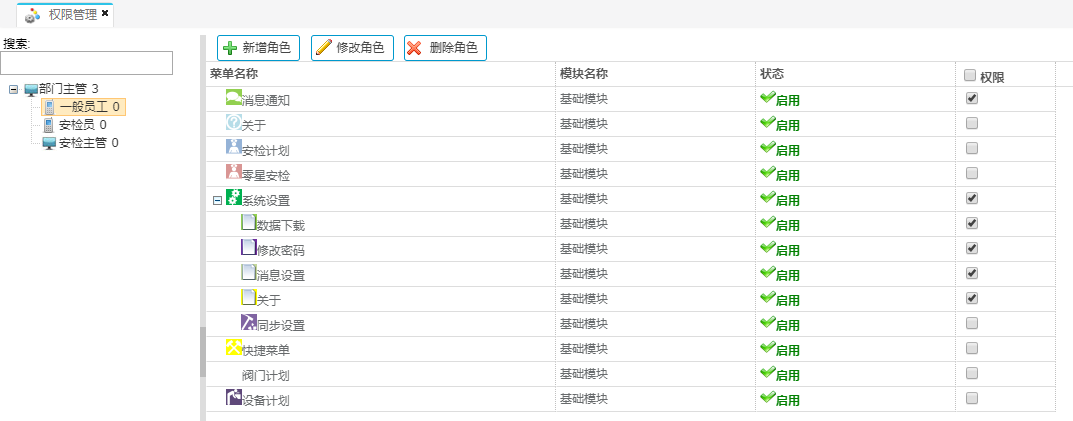
Task: Collapse the 部门主管 tree node
Action: (x=13, y=89)
